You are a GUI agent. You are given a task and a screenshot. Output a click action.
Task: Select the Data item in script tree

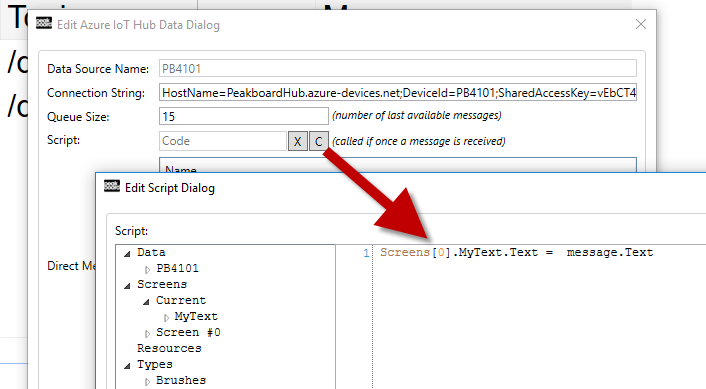click(151, 252)
